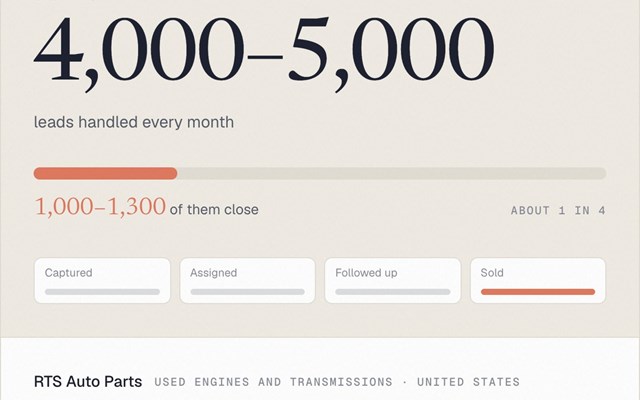Choose the Sold stage card

tap(538, 280)
